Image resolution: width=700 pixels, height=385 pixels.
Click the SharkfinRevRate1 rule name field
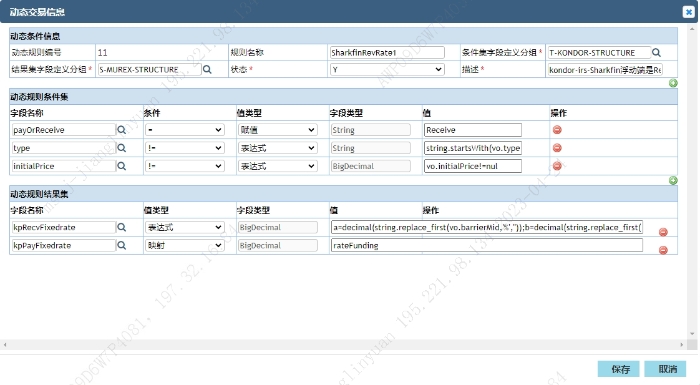(x=387, y=52)
